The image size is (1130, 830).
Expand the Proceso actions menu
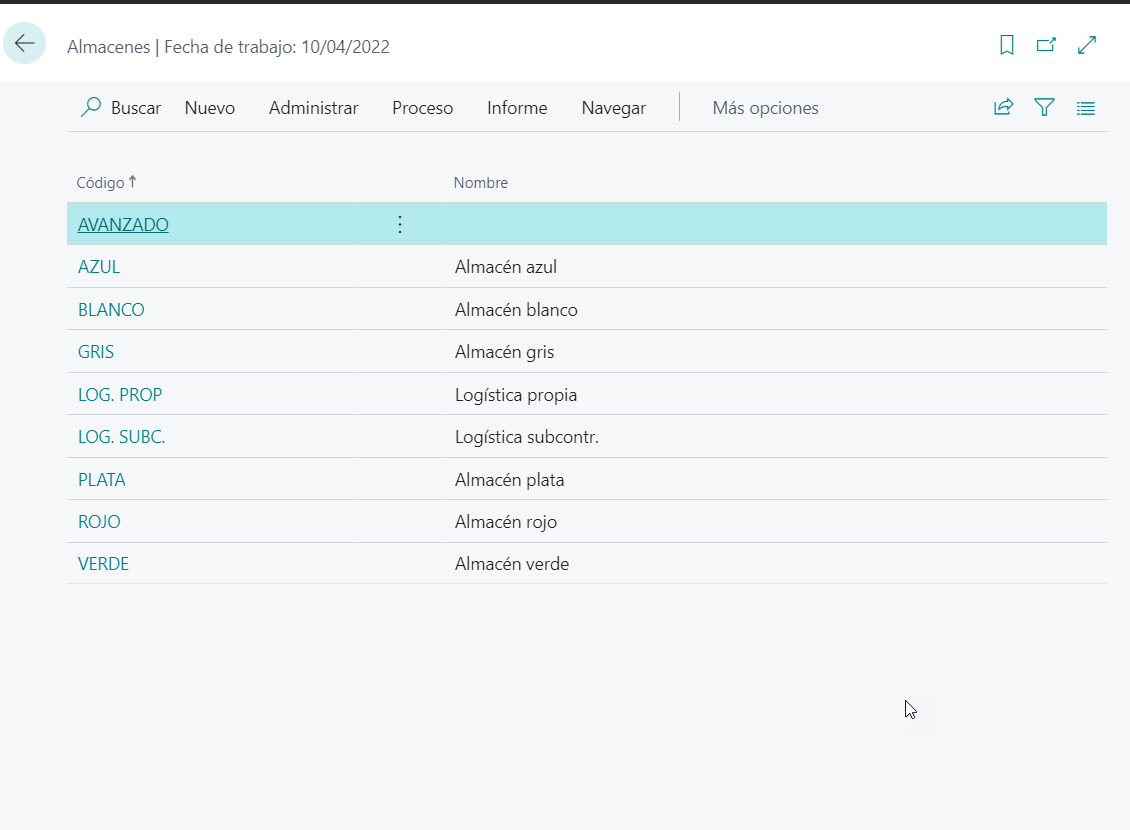pos(422,108)
